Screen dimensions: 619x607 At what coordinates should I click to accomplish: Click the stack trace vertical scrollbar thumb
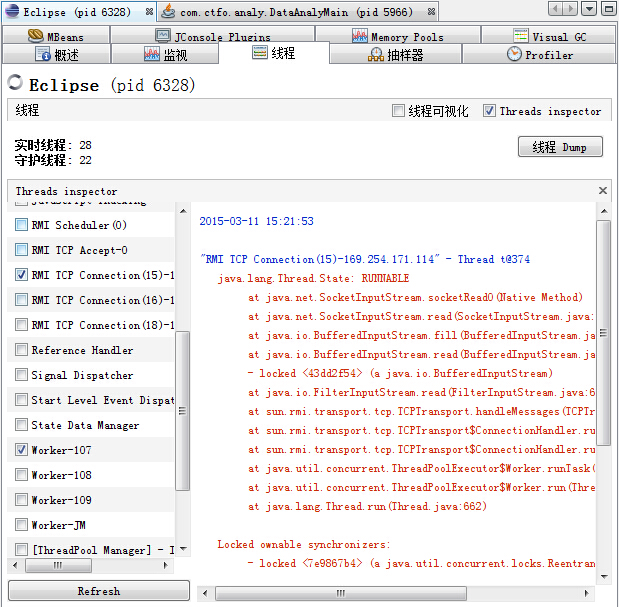point(604,333)
